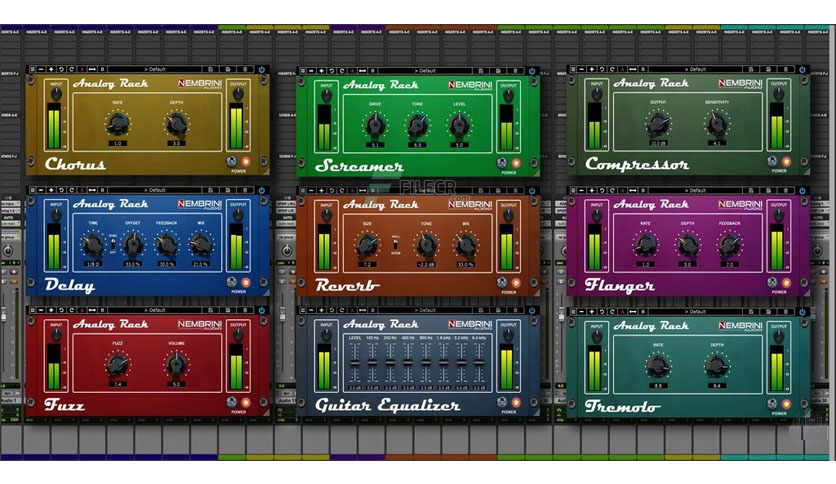Image resolution: width=836 pixels, height=484 pixels.
Task: Click the Rate value field on Chorus
Action: 117,143
